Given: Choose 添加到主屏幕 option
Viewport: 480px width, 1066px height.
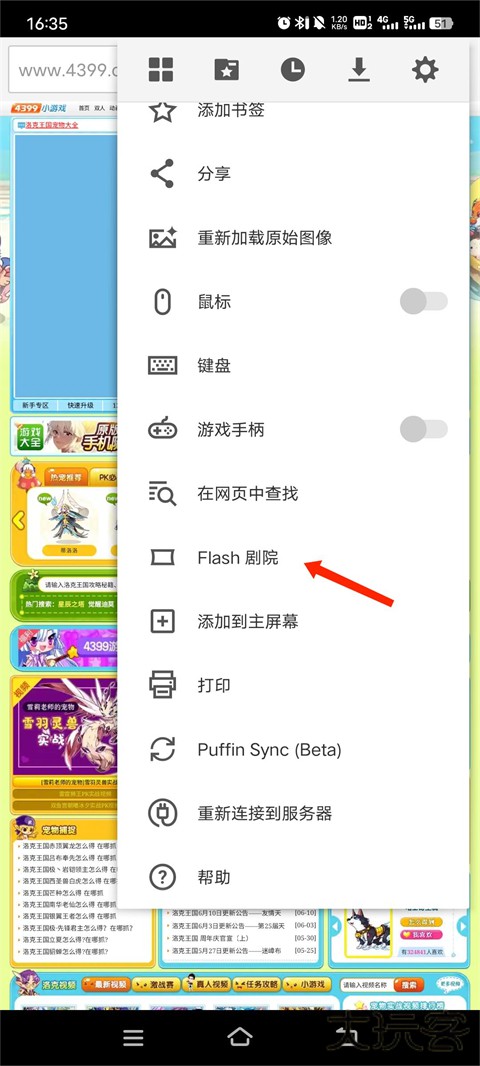Looking at the screenshot, I should 293,621.
